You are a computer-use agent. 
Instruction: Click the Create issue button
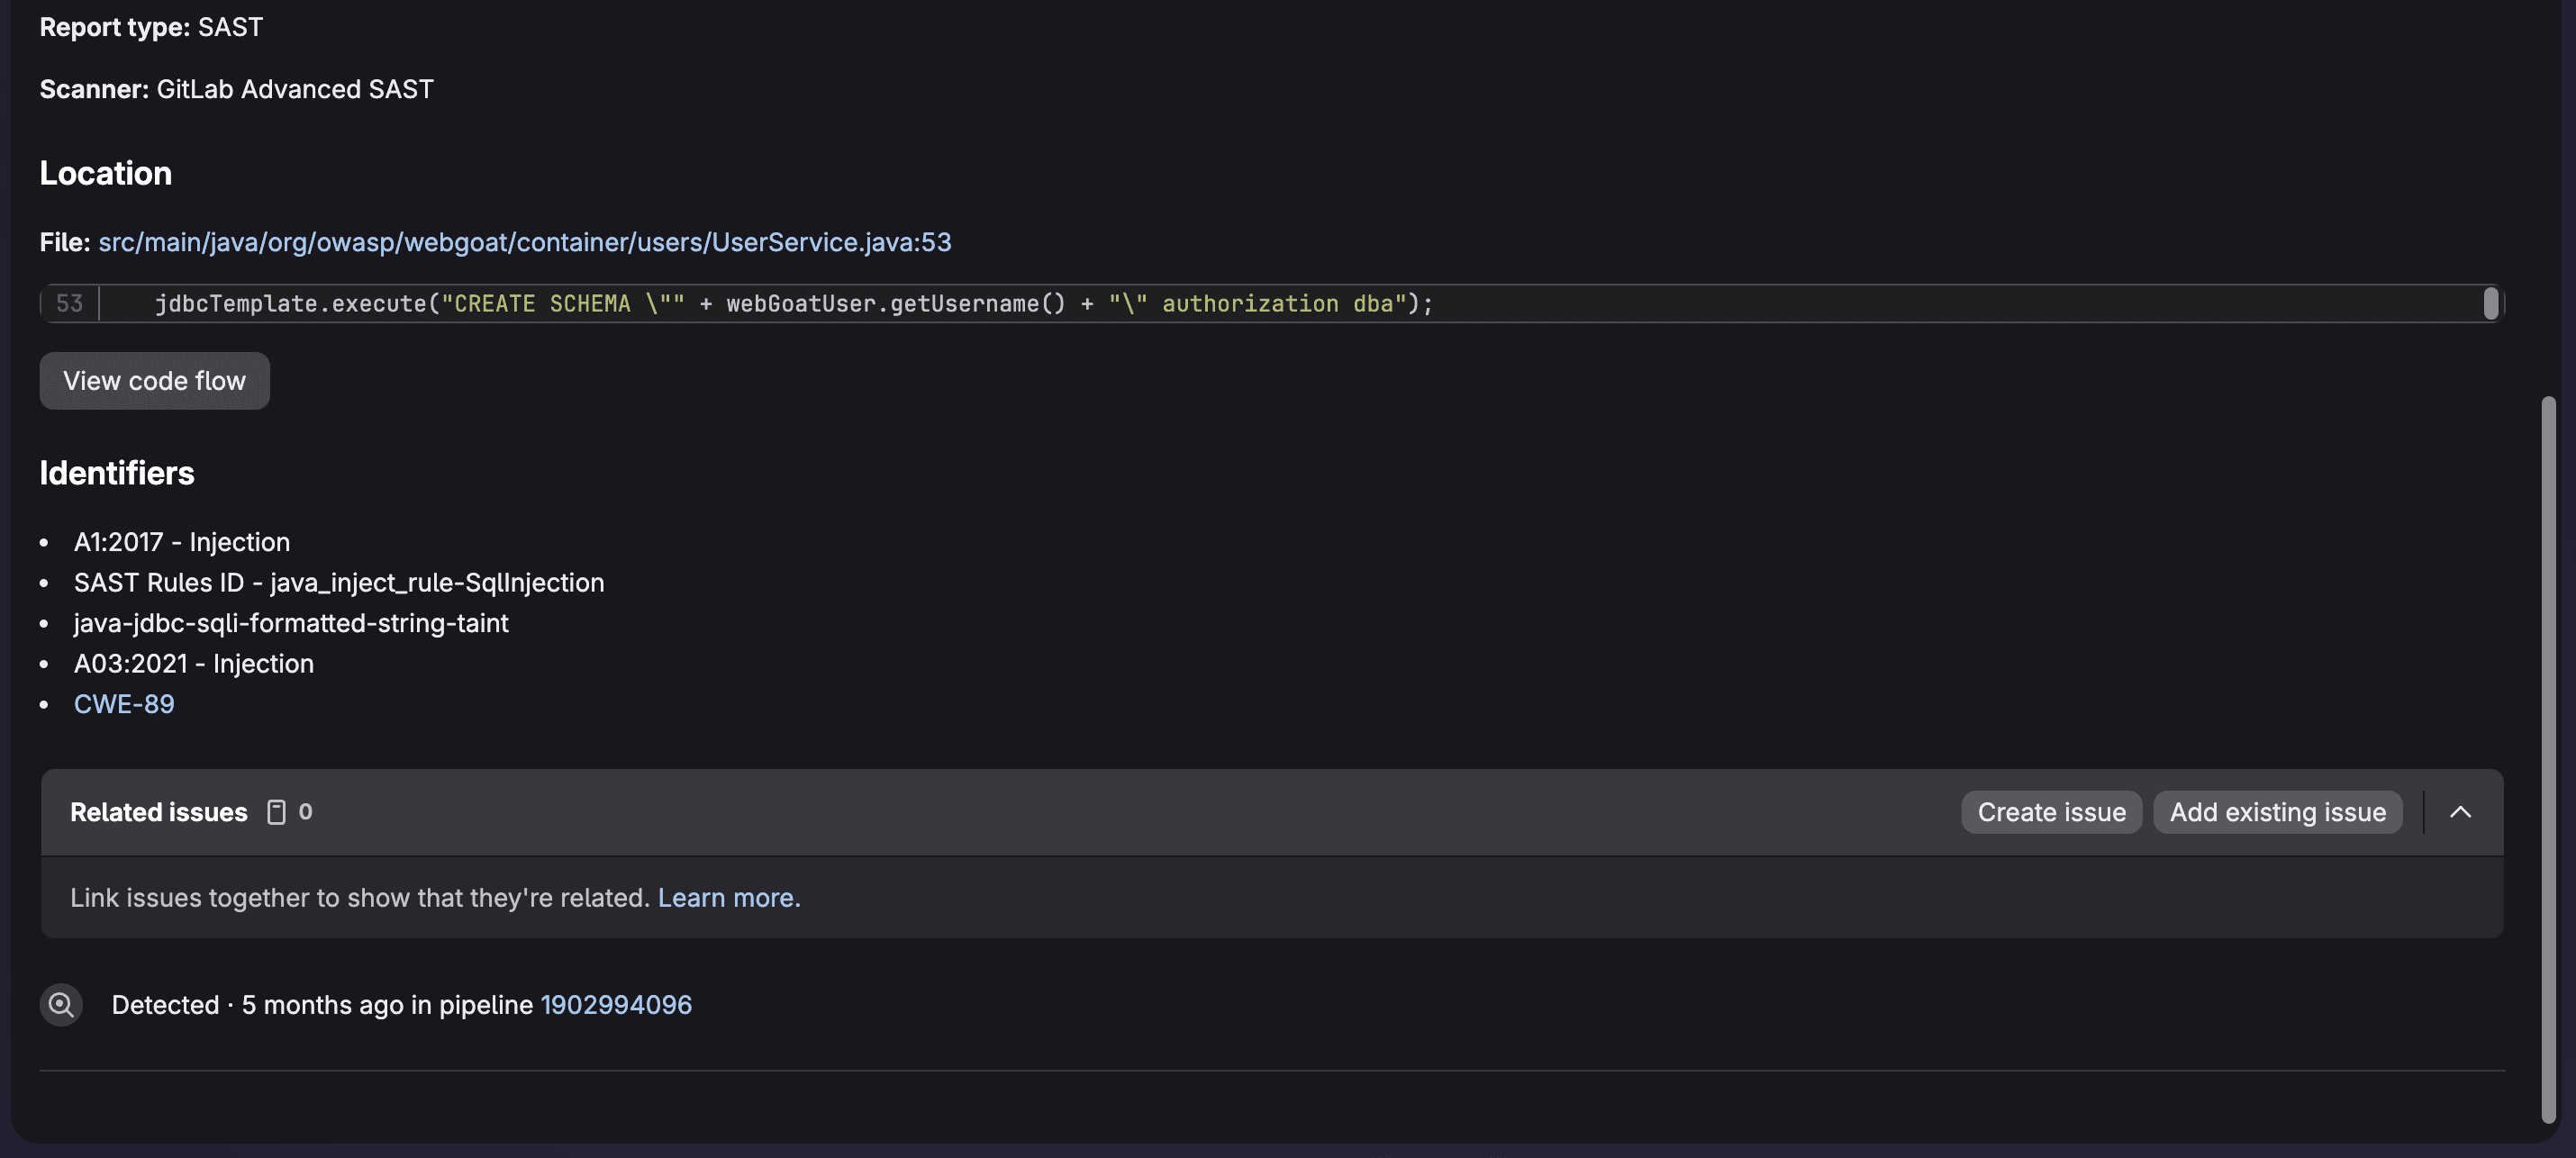(2051, 812)
